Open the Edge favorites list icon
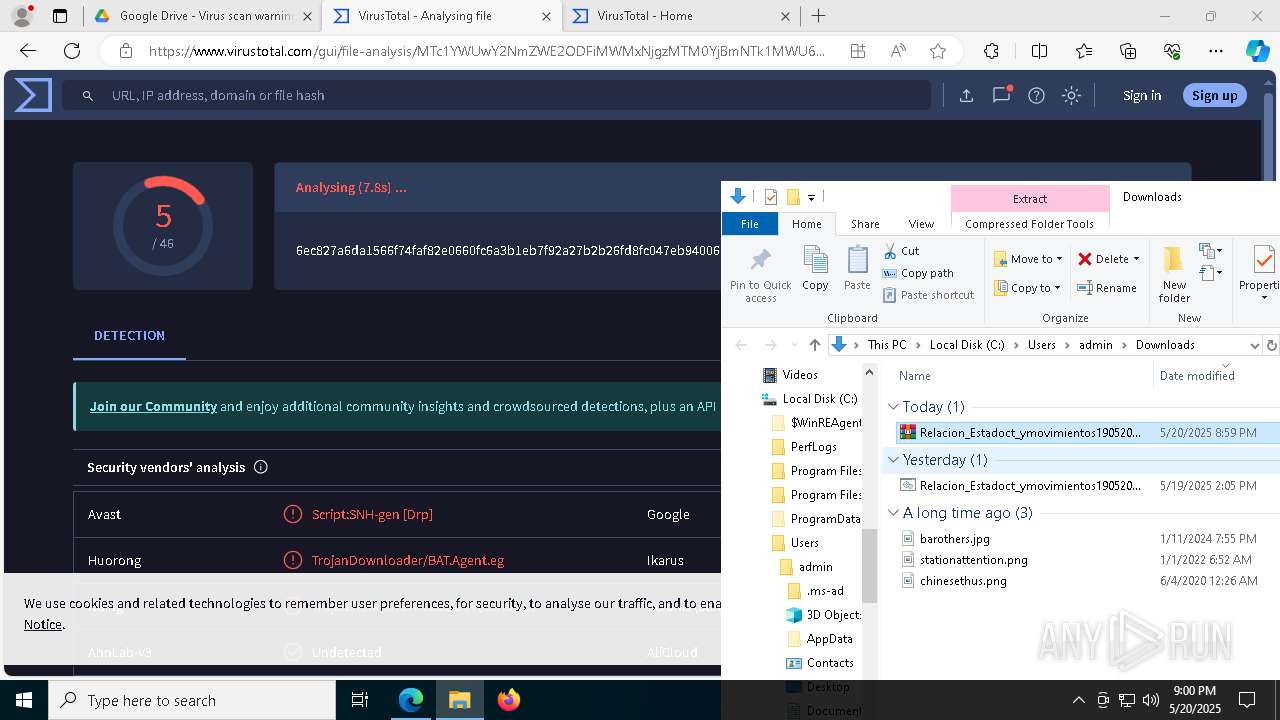Screen dimensions: 1280x720 coord(1084,51)
